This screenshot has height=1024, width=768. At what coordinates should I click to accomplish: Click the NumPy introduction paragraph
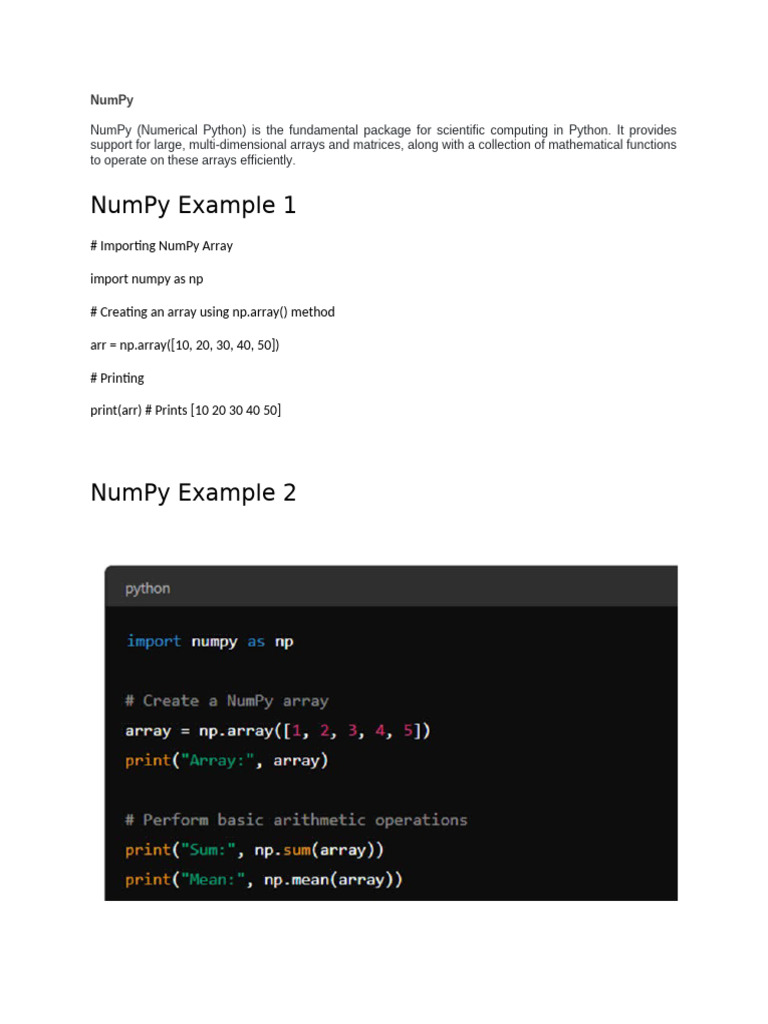[383, 145]
